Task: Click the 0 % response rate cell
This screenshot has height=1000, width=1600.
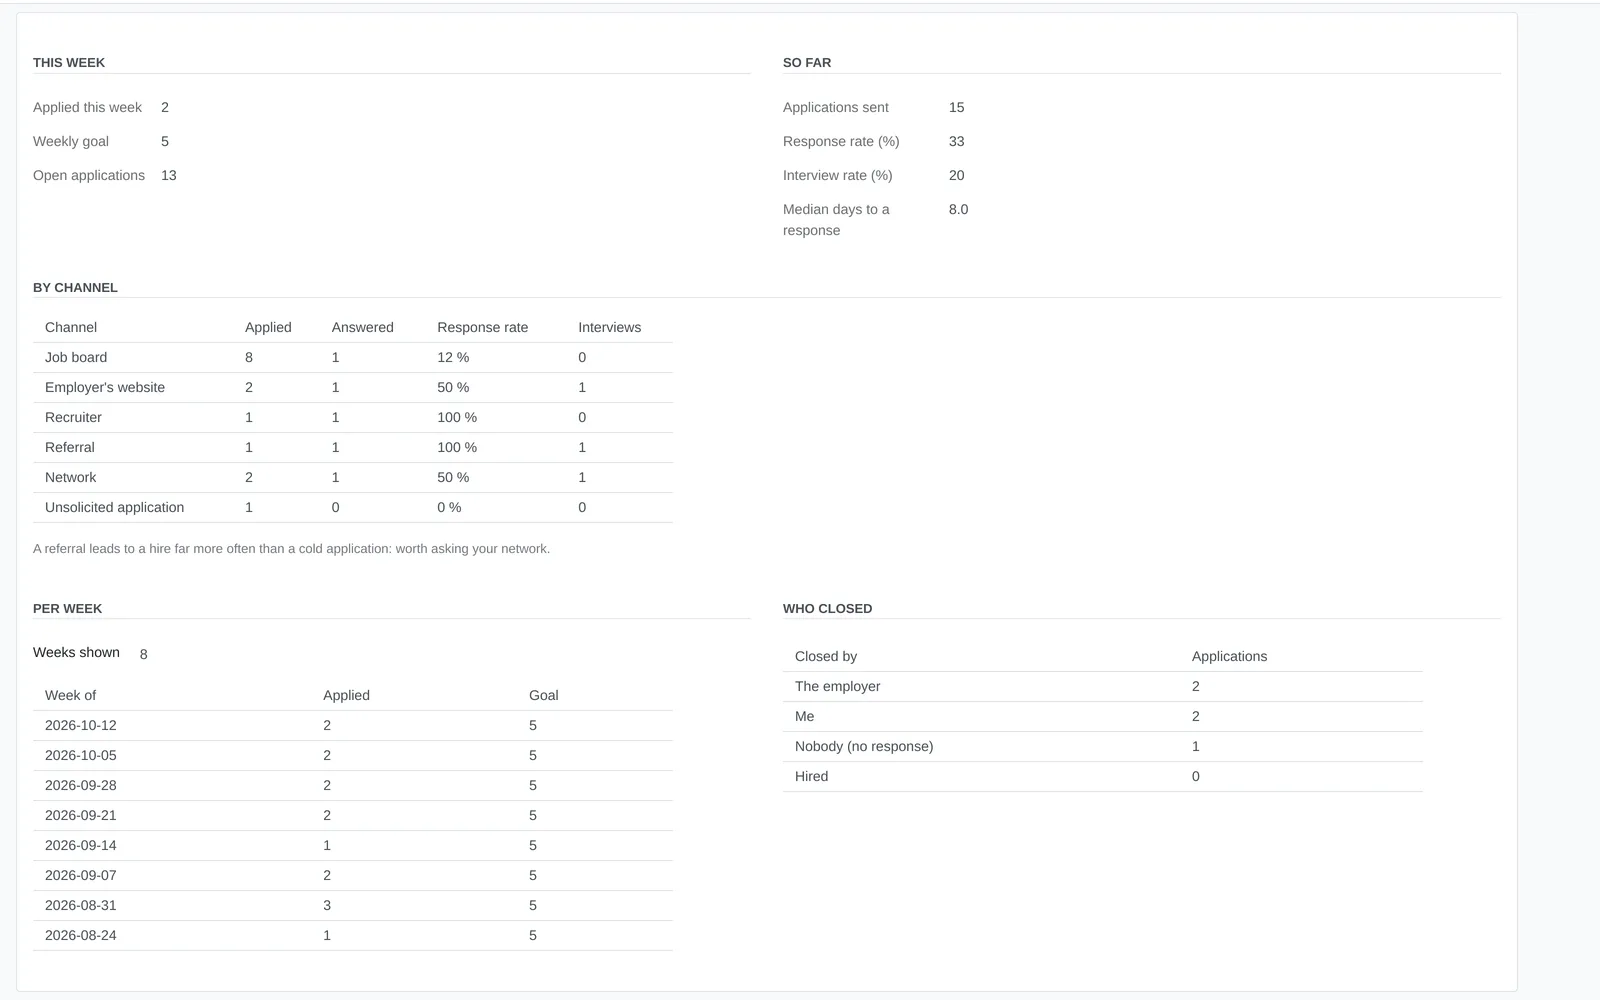Action: point(449,507)
